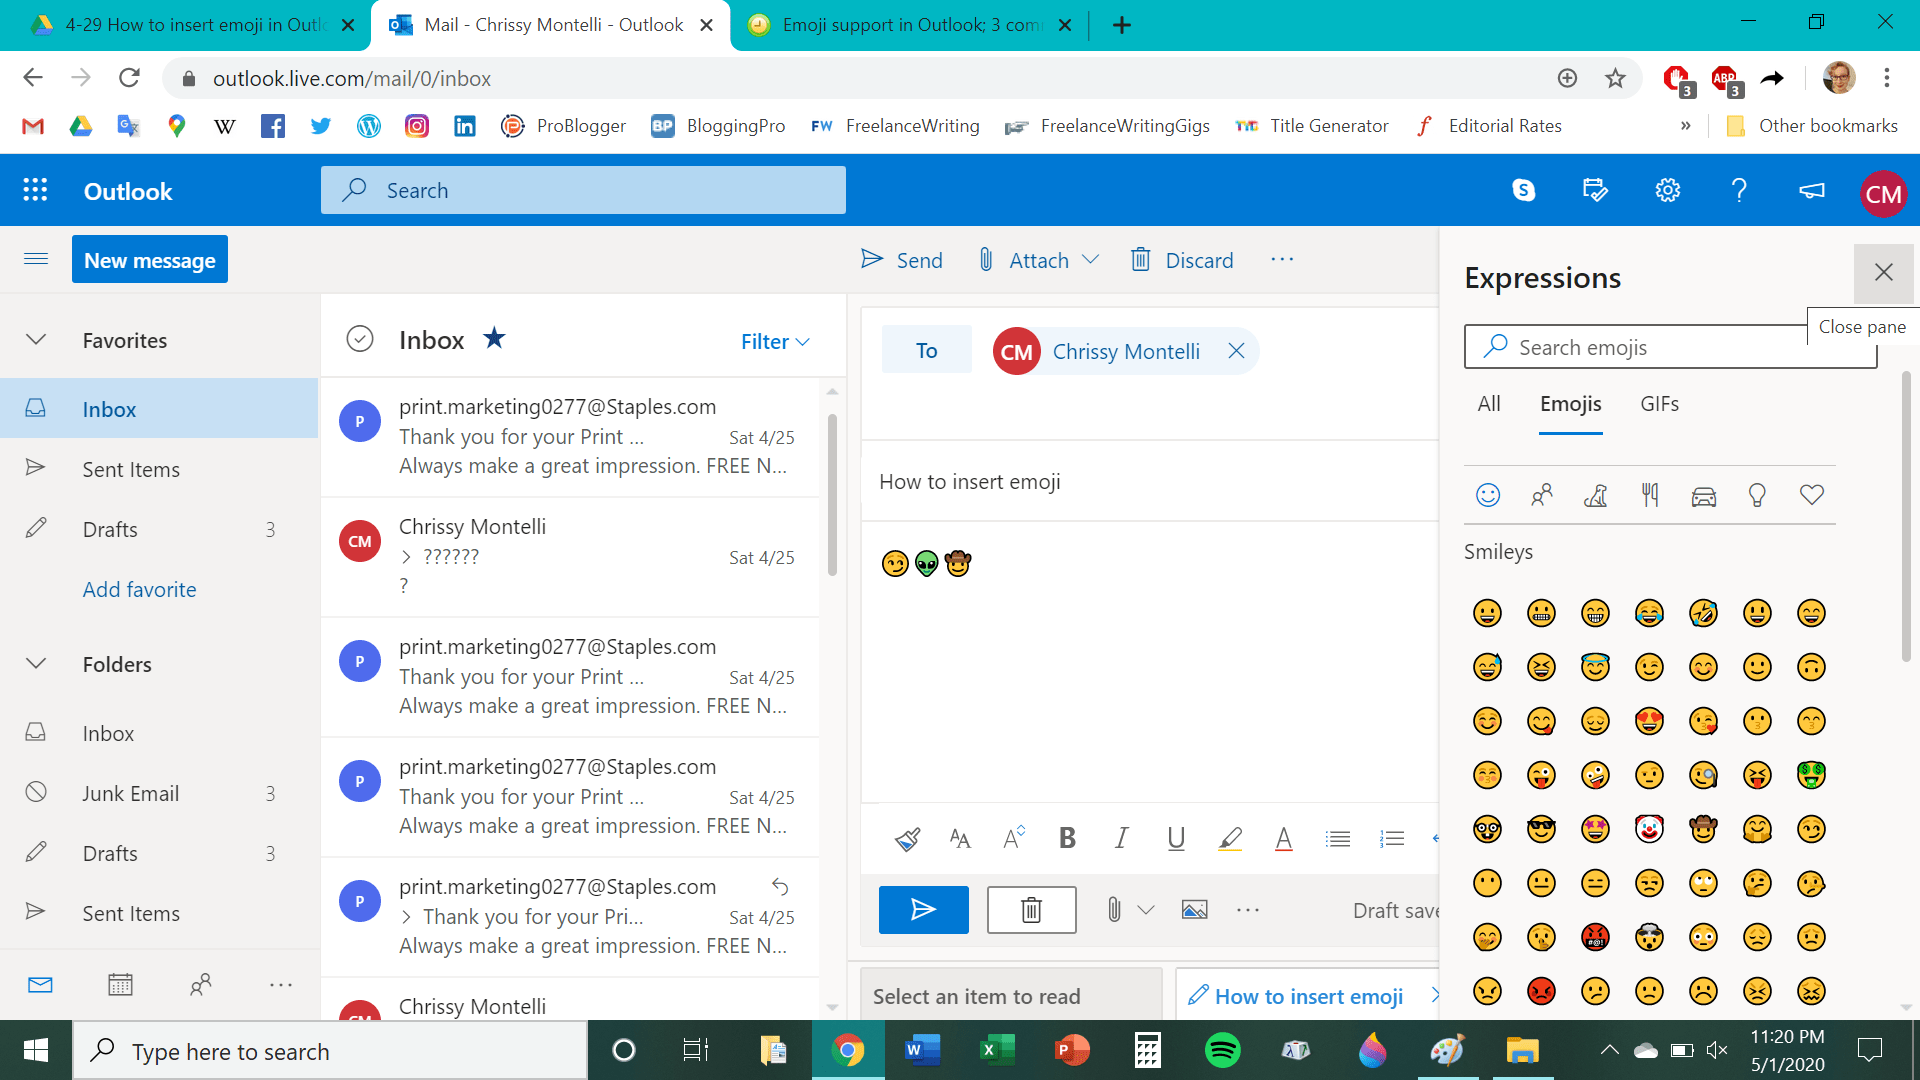Toggle the Inbox favorite star
The image size is (1920, 1080).
(494, 338)
